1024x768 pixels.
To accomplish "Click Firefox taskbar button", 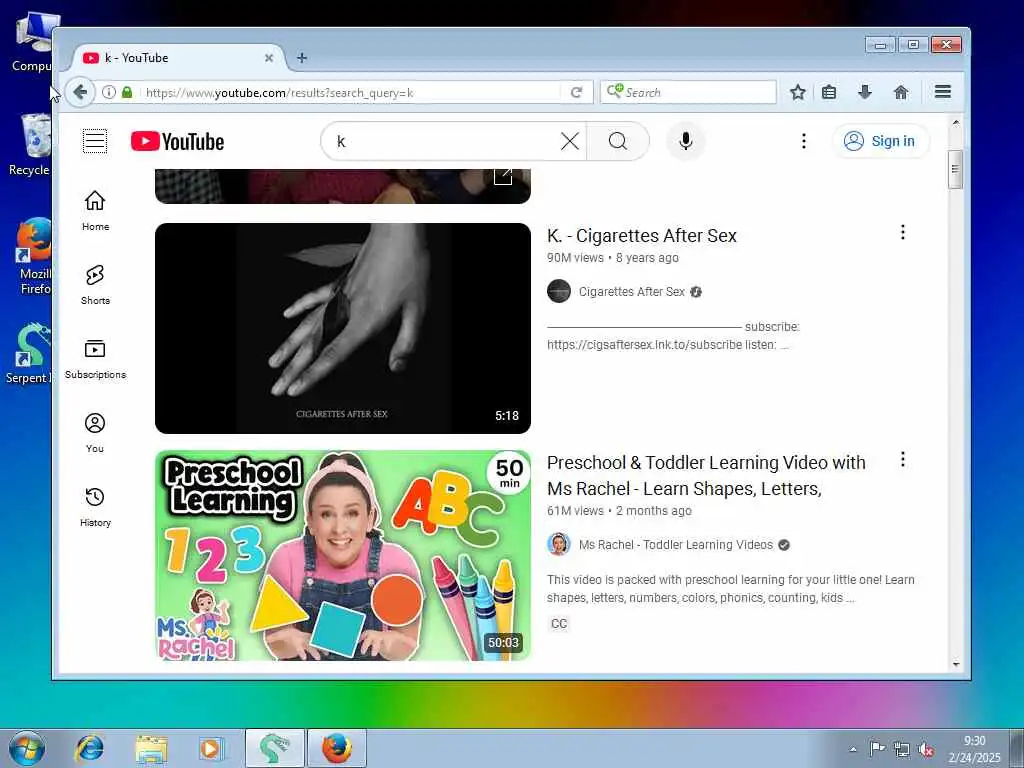I will tap(336, 748).
